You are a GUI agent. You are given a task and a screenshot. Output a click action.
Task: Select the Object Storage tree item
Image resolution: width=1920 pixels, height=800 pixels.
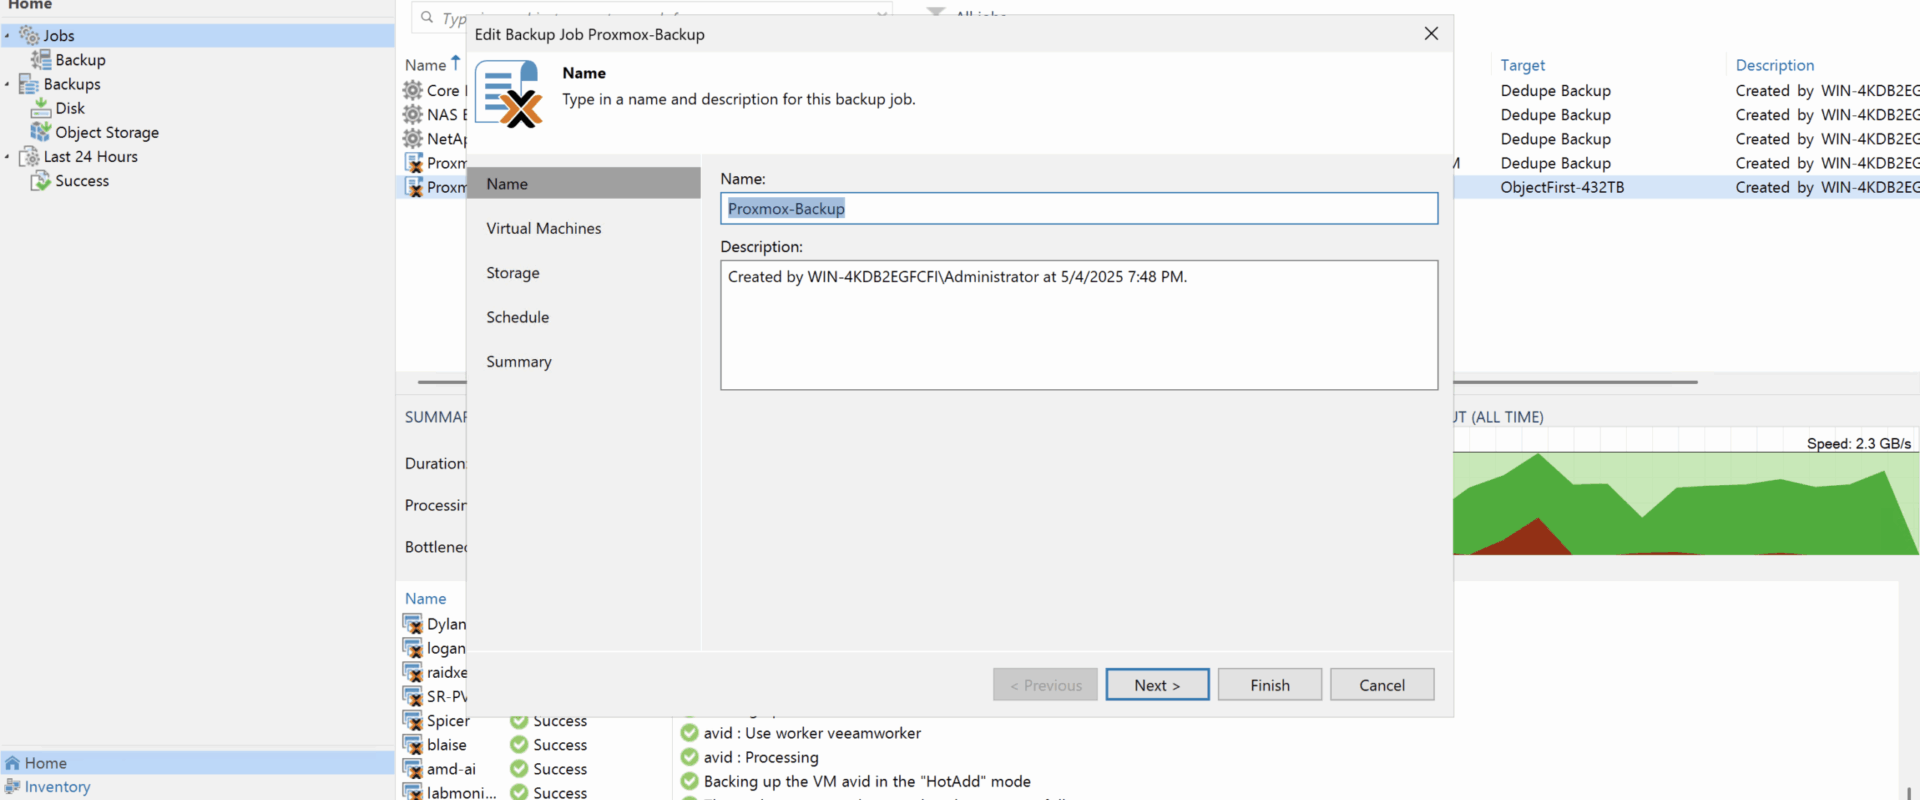point(107,132)
